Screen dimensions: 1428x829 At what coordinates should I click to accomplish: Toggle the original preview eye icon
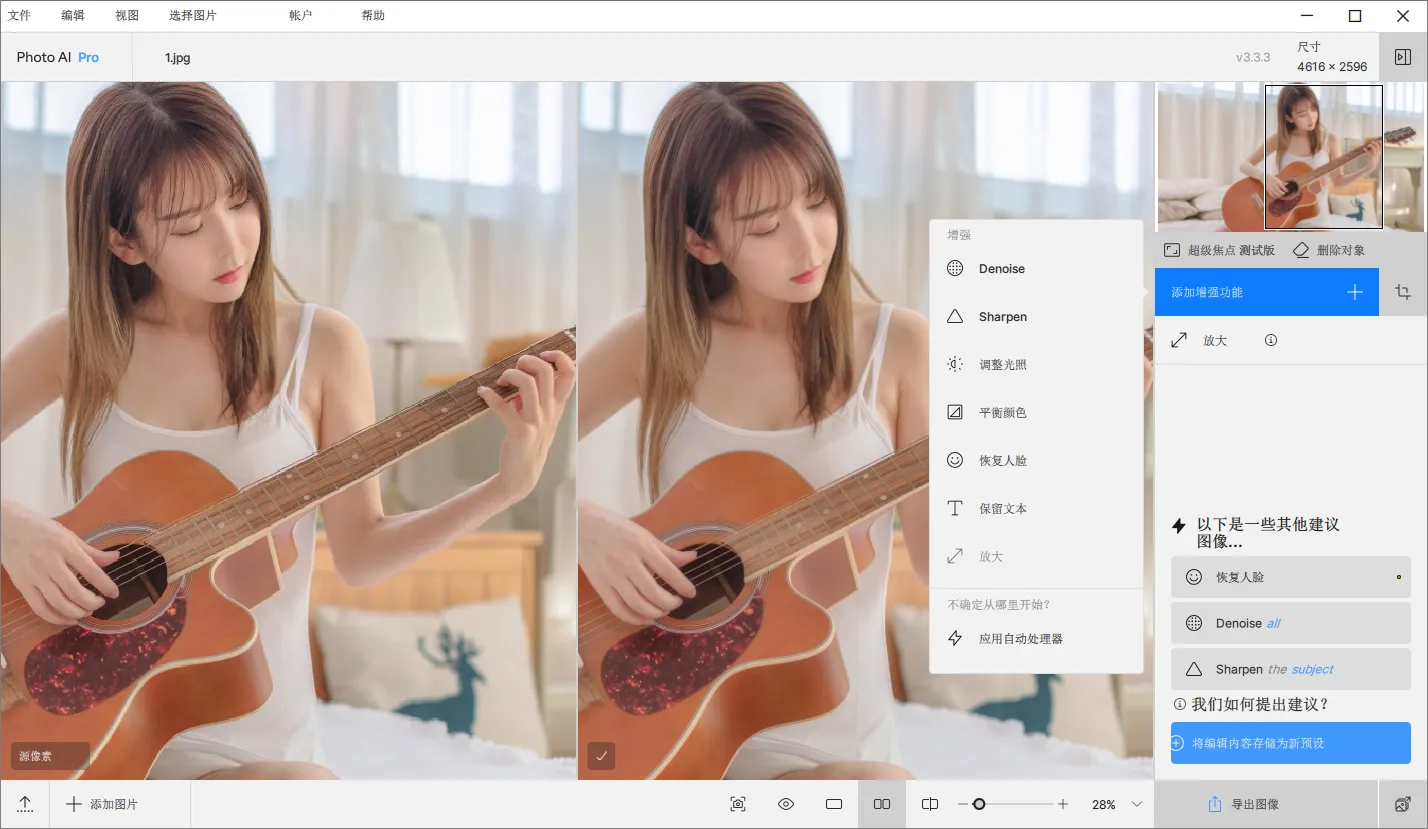pos(786,804)
